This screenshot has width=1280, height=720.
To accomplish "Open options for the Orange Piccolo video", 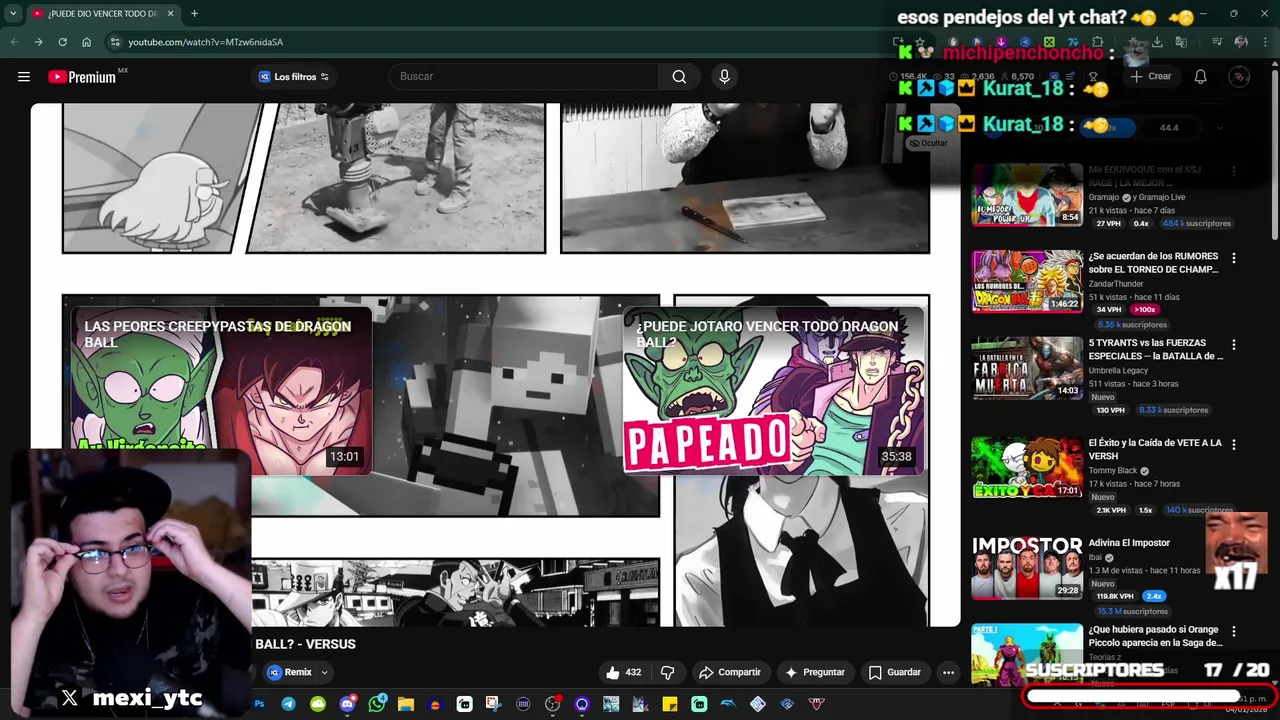I will (1233, 631).
